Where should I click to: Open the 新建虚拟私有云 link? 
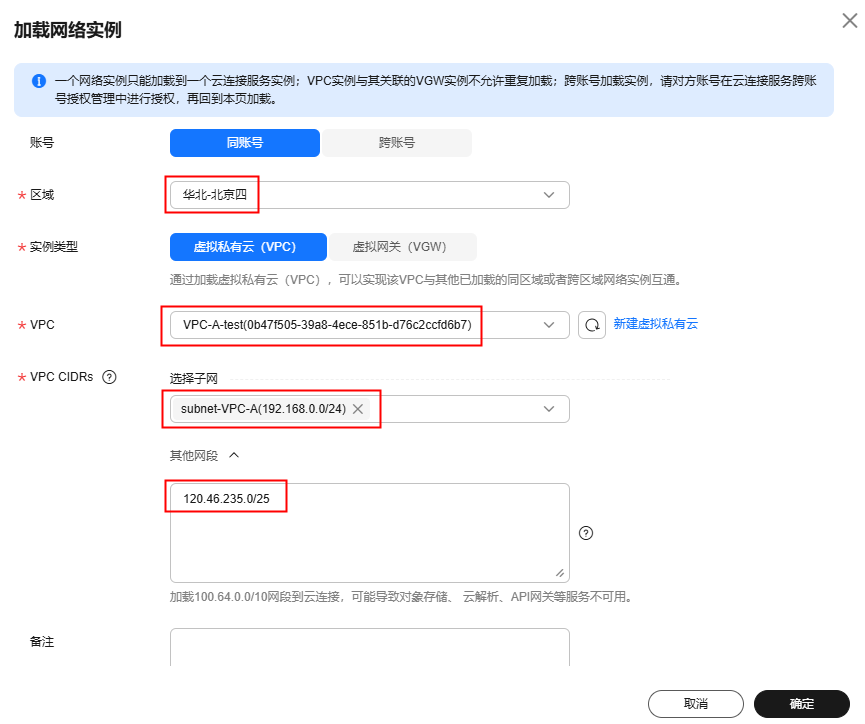(656, 324)
